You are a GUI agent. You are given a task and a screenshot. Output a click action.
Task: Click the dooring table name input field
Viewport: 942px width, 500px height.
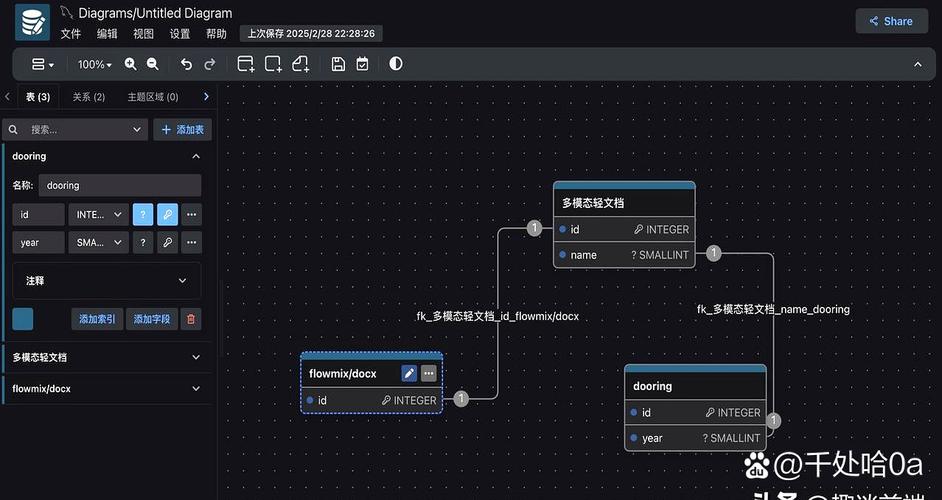coord(120,185)
